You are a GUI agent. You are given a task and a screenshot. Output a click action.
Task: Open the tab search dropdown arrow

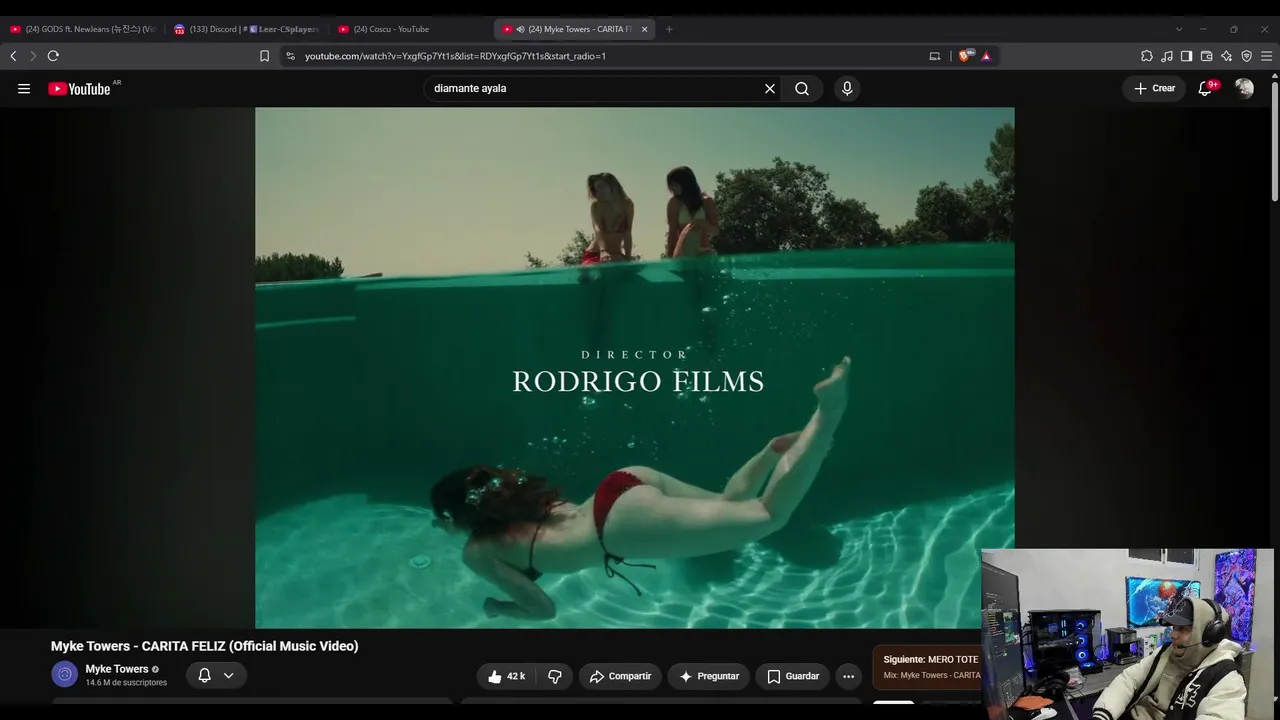click(x=1179, y=29)
